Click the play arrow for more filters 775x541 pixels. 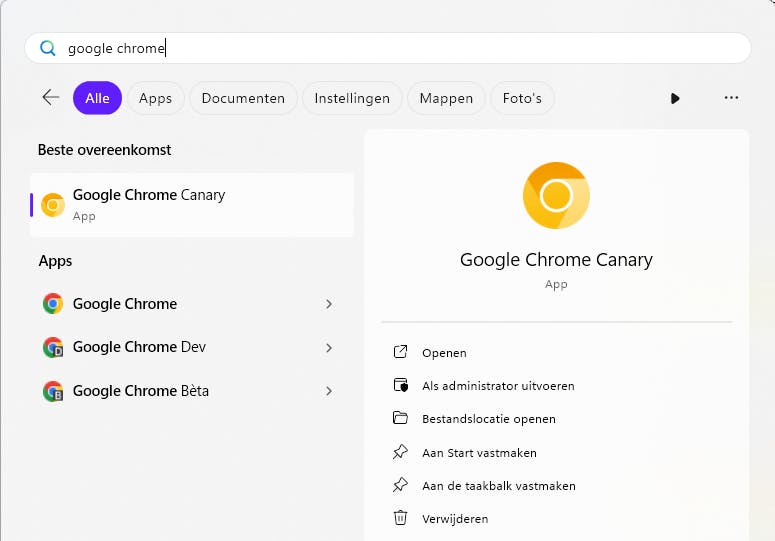[x=675, y=98]
